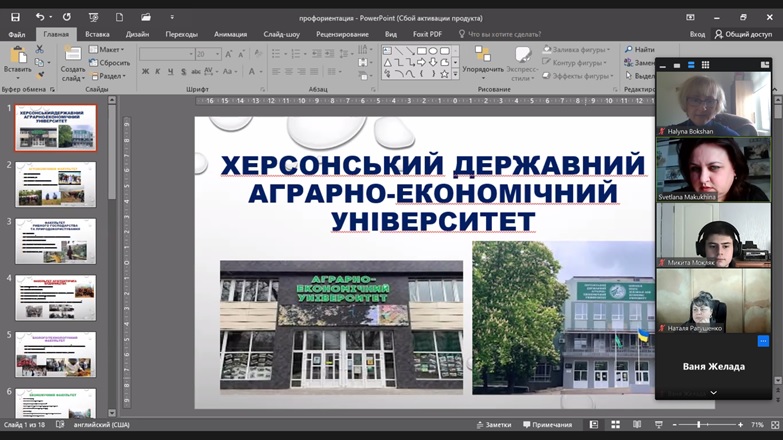
Task: Open the Контур фигуры shape outline dropdown
Action: point(575,63)
